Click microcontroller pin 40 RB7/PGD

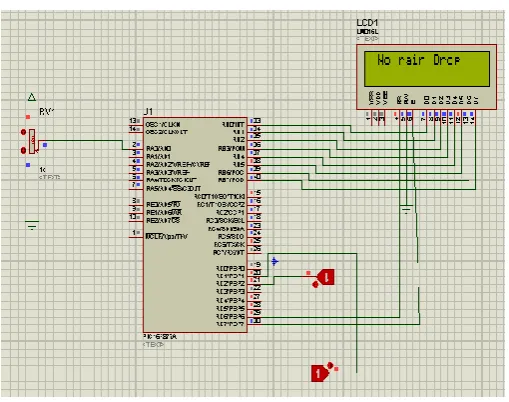tap(254, 181)
